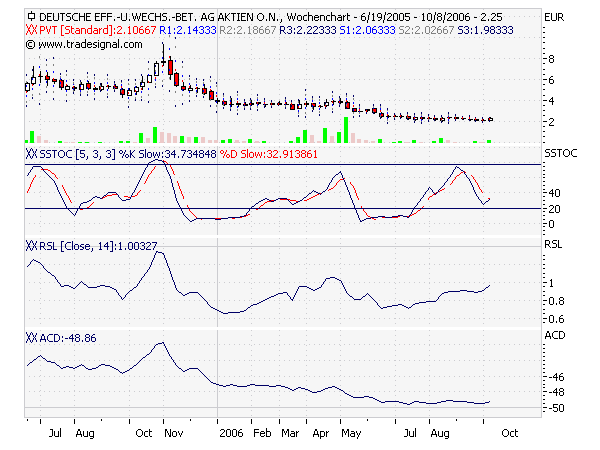Click the 2006 year label on the time axis

[231, 433]
